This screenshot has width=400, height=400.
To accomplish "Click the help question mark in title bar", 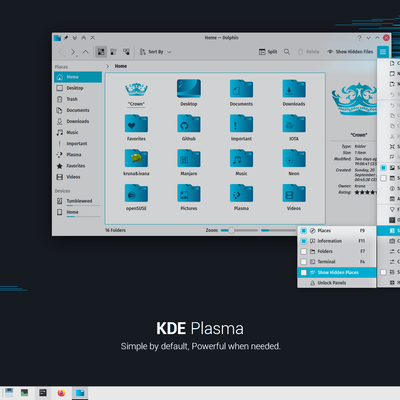I will (359, 38).
